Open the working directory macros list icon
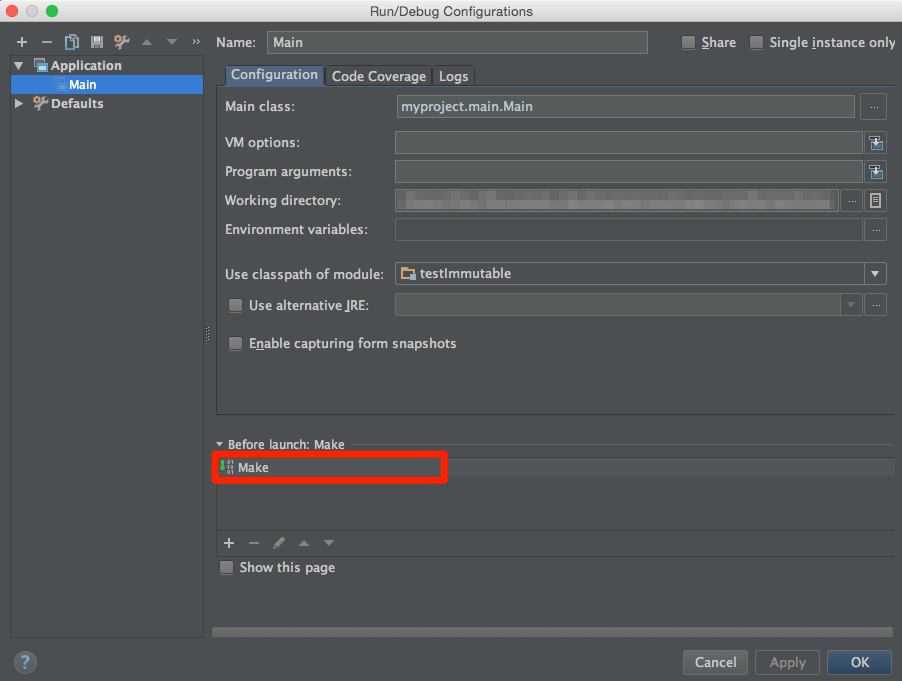The height and width of the screenshot is (681, 902). (x=876, y=201)
